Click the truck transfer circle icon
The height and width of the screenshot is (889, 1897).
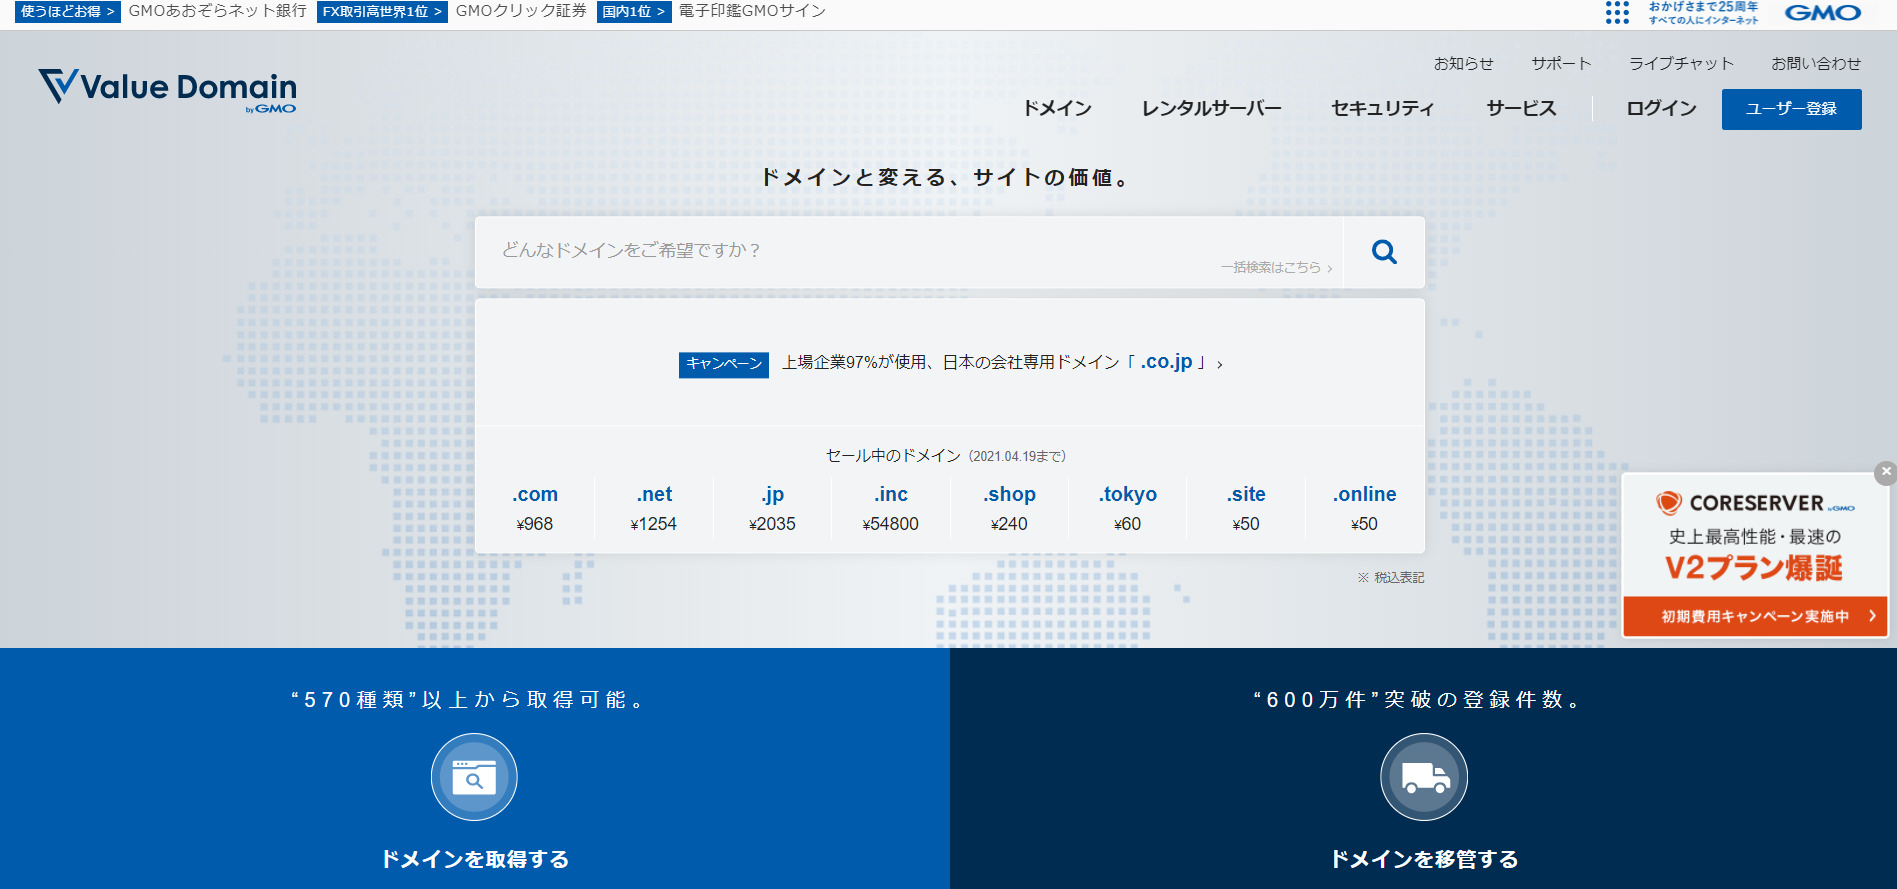(x=1424, y=777)
